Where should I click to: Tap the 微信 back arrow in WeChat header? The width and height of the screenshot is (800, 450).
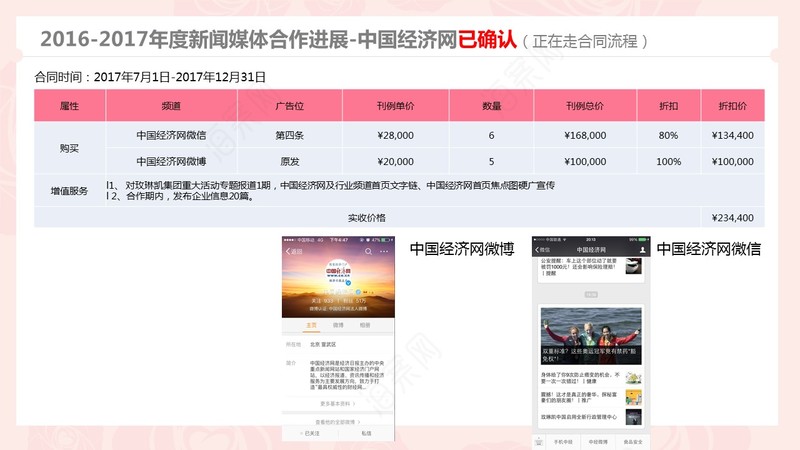[542, 249]
